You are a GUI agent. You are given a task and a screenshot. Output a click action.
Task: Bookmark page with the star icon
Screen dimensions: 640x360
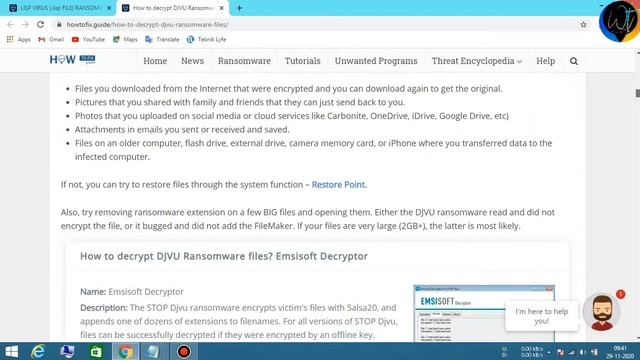(583, 24)
